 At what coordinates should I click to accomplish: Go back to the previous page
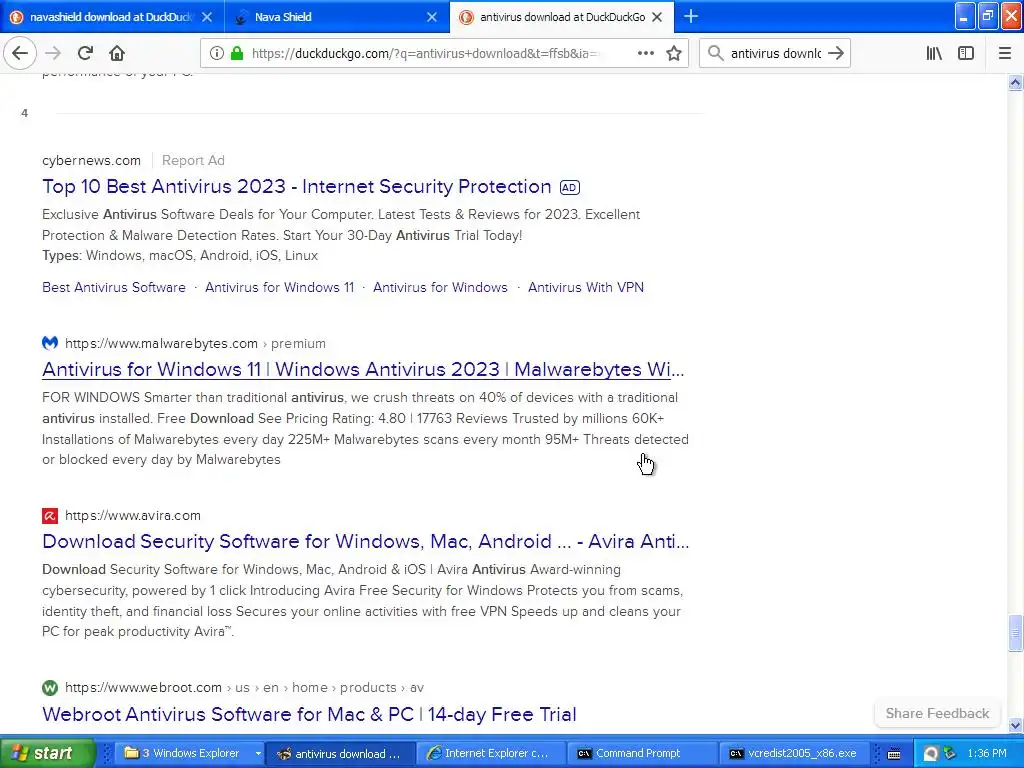20,53
